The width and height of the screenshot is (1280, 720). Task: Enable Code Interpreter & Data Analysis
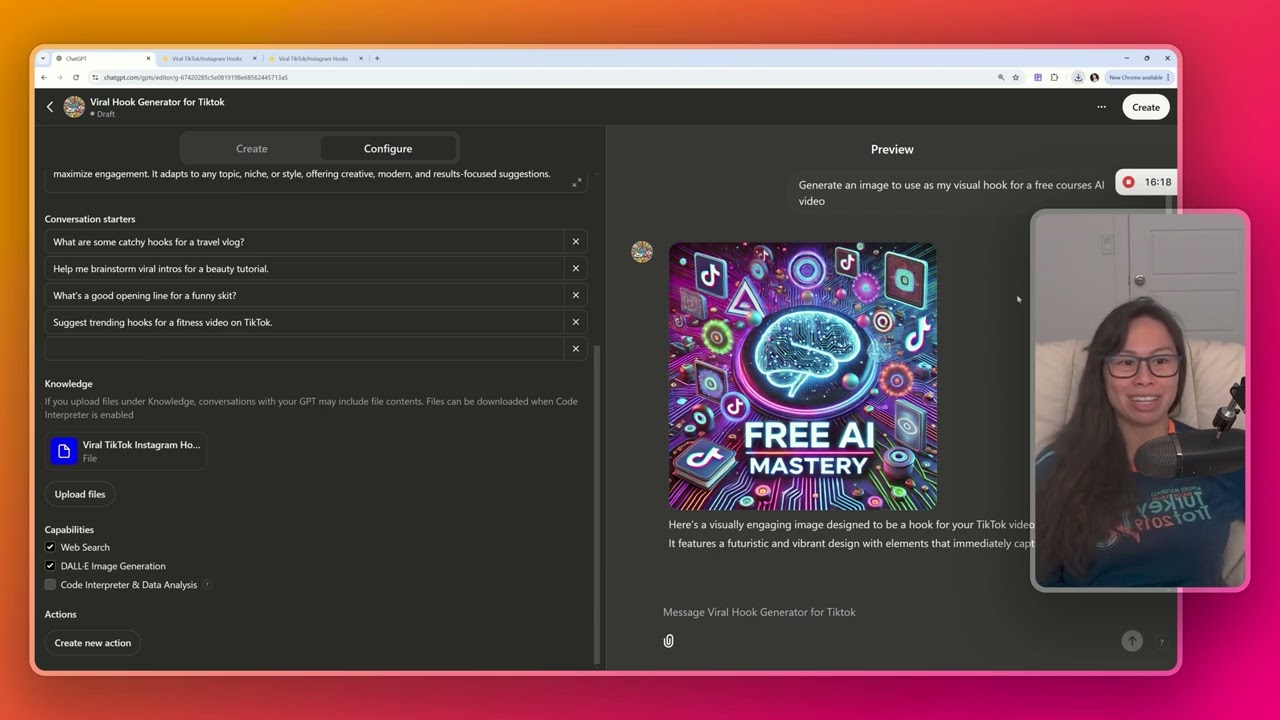(x=50, y=585)
